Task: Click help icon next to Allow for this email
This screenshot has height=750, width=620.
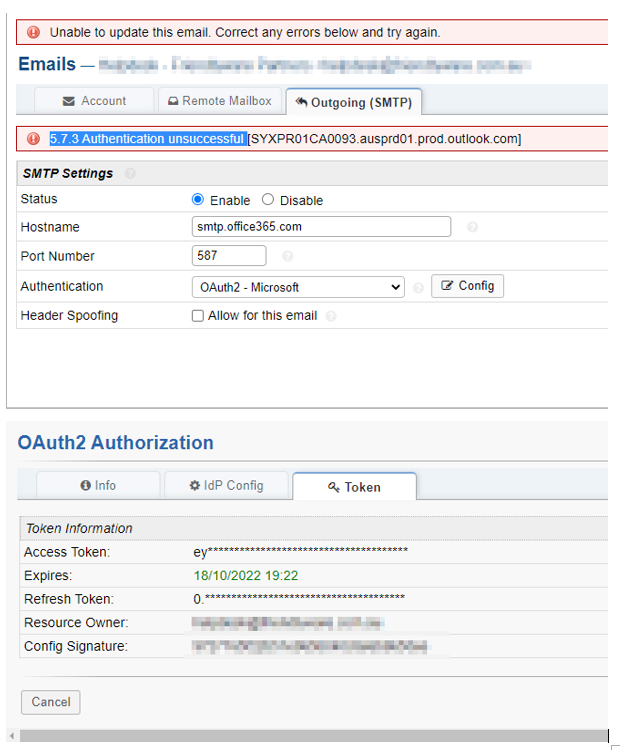Action: pos(331,316)
